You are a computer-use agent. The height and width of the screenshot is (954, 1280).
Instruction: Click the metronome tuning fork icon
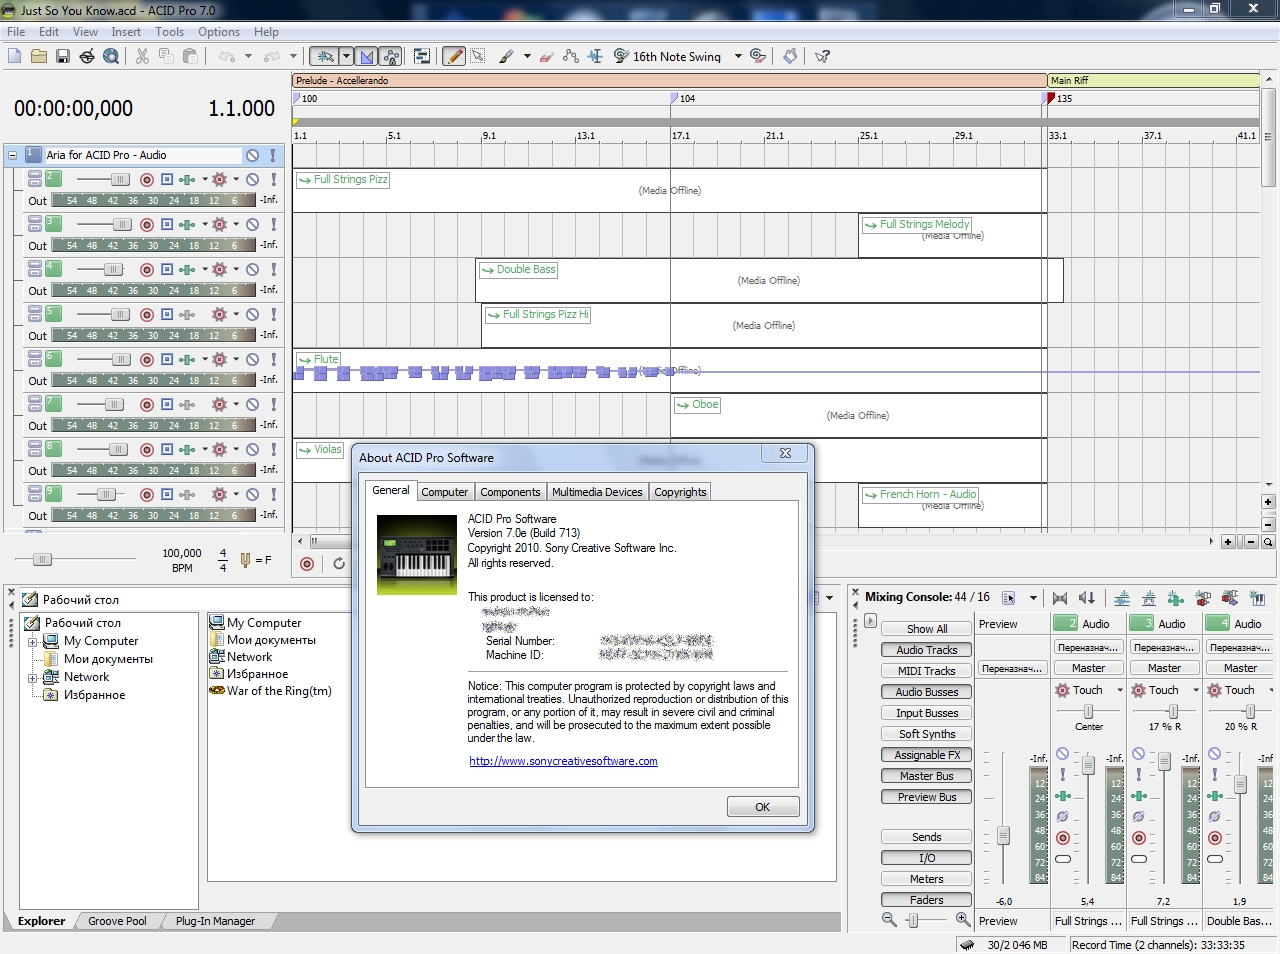coord(245,560)
